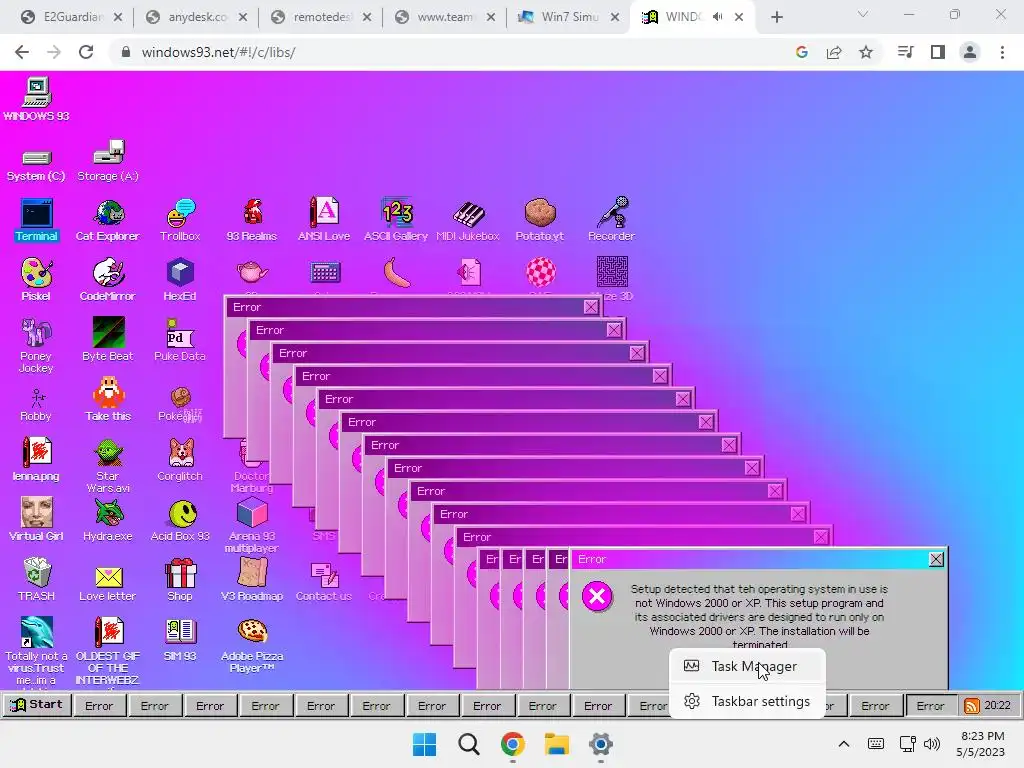Open the Shop gift box icon

[180, 580]
